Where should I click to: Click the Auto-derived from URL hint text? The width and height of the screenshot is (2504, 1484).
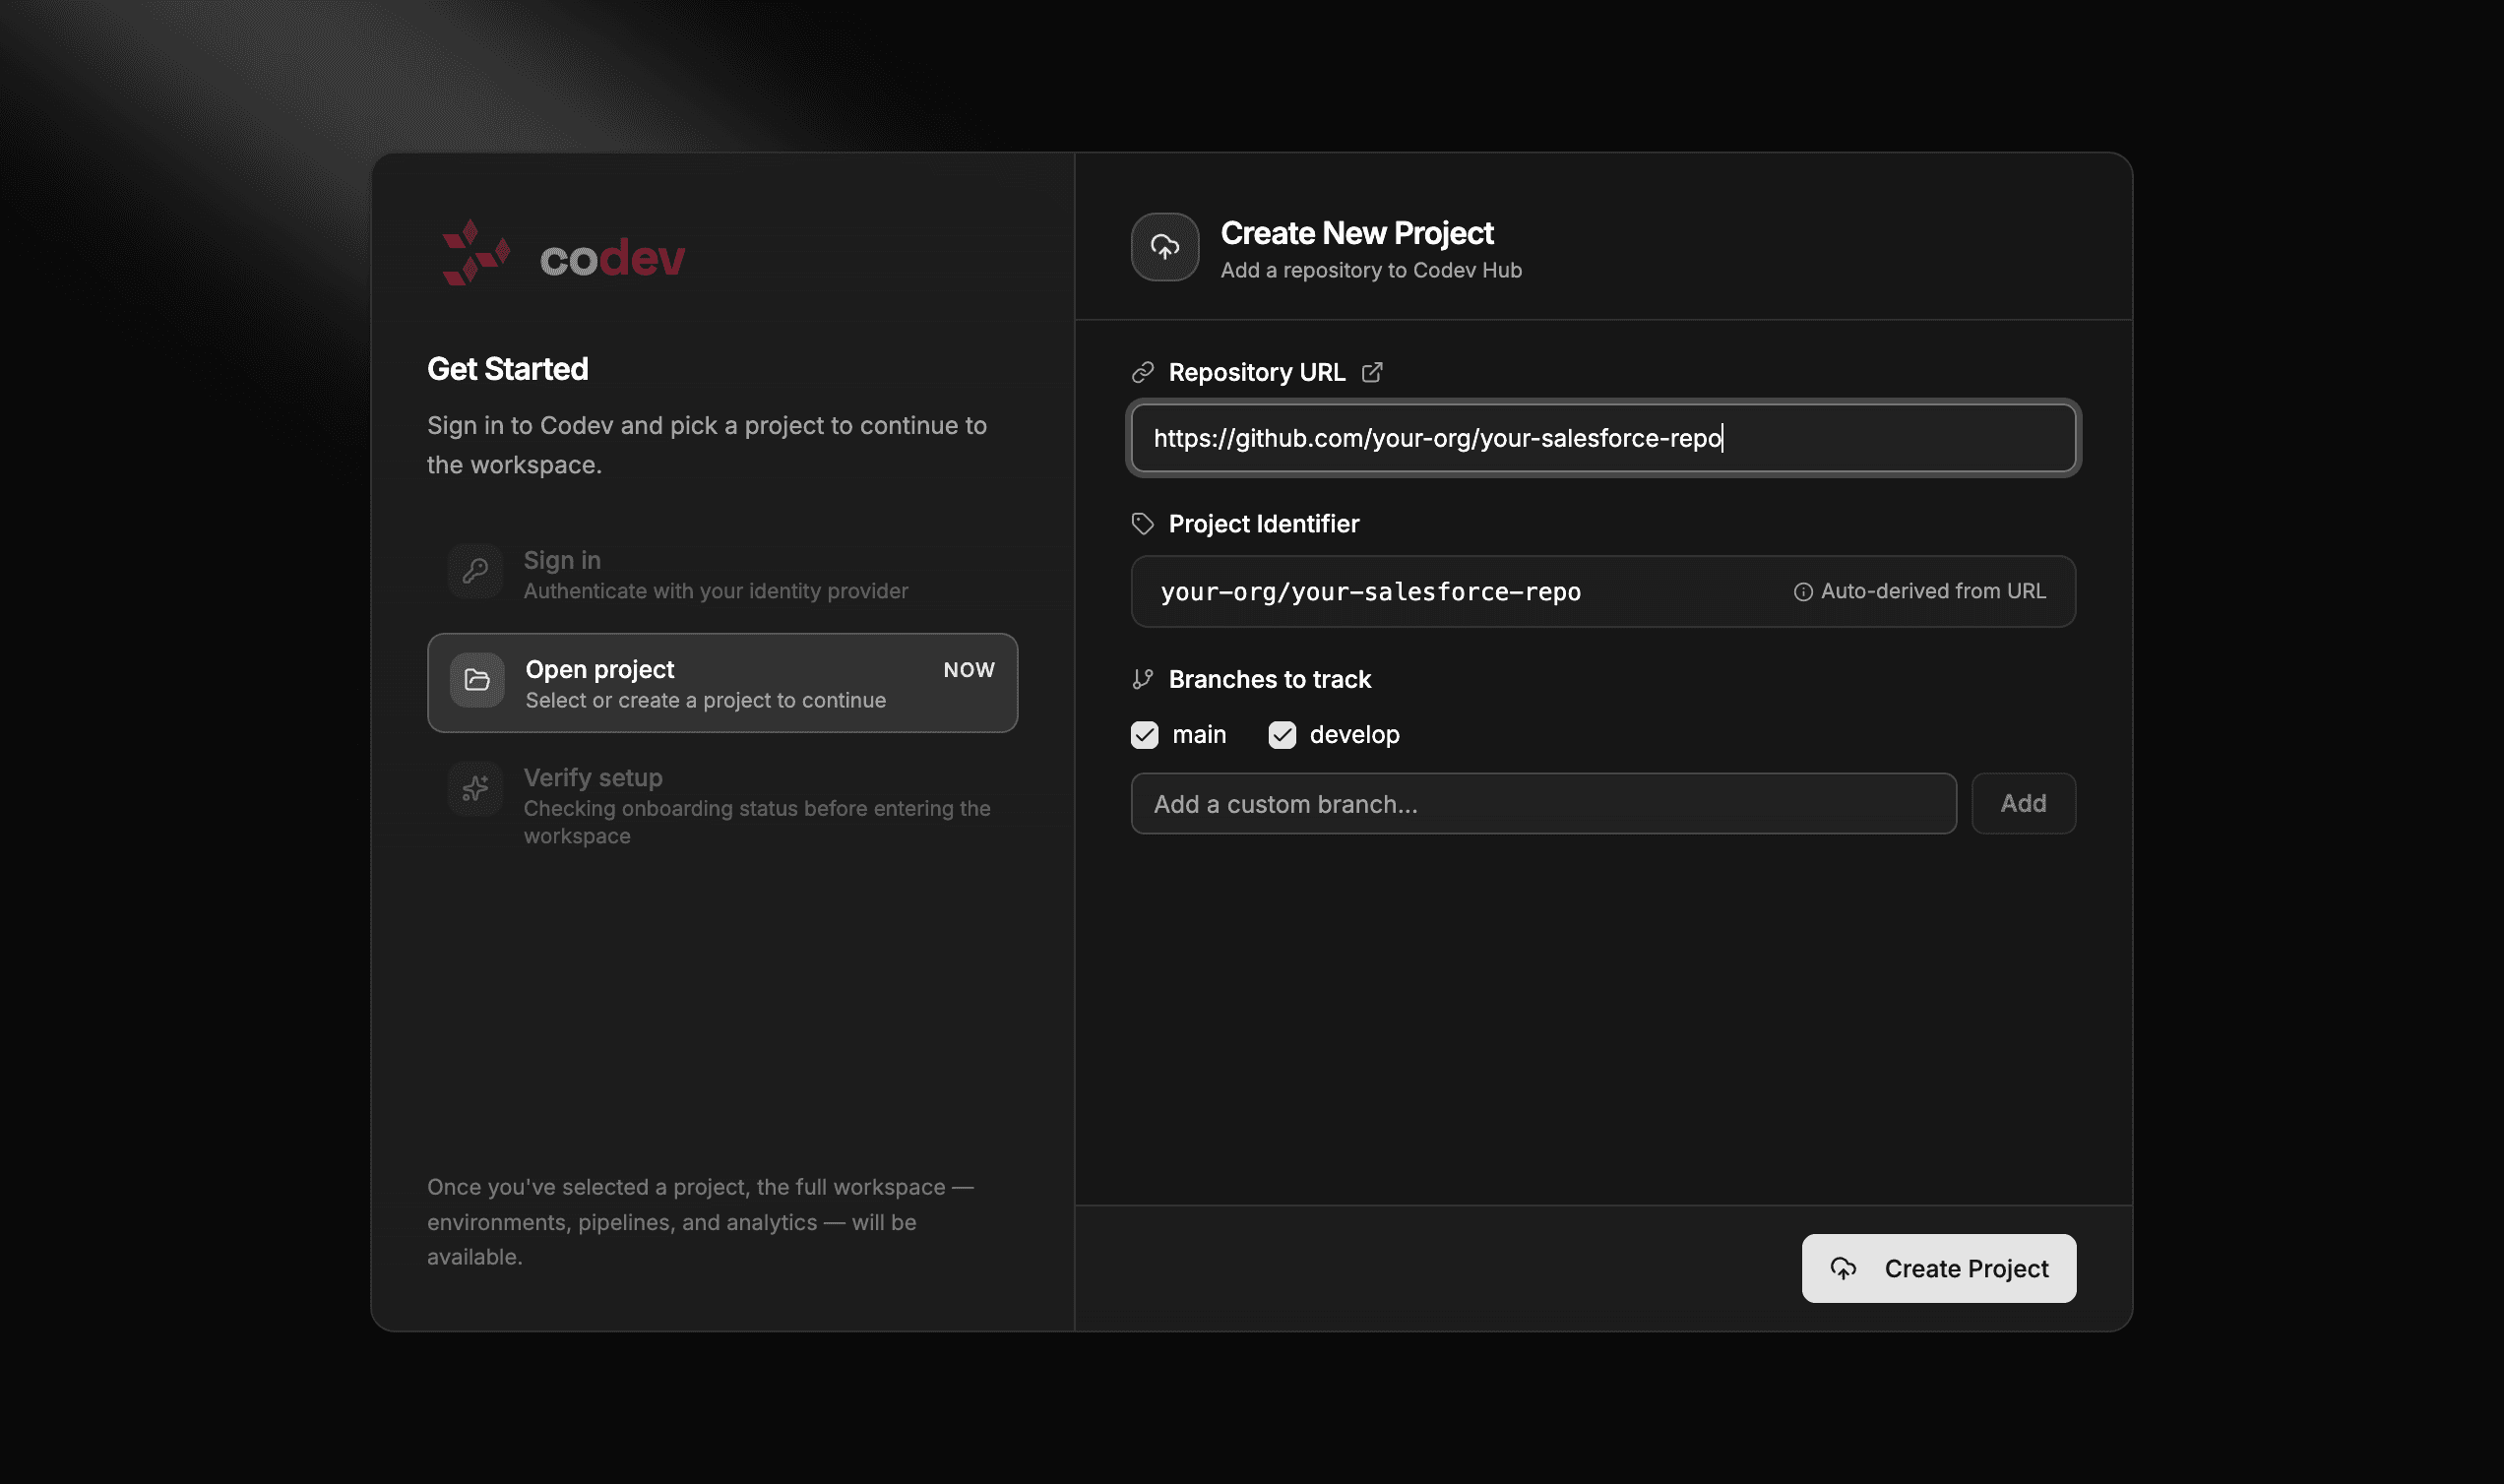pos(1933,591)
